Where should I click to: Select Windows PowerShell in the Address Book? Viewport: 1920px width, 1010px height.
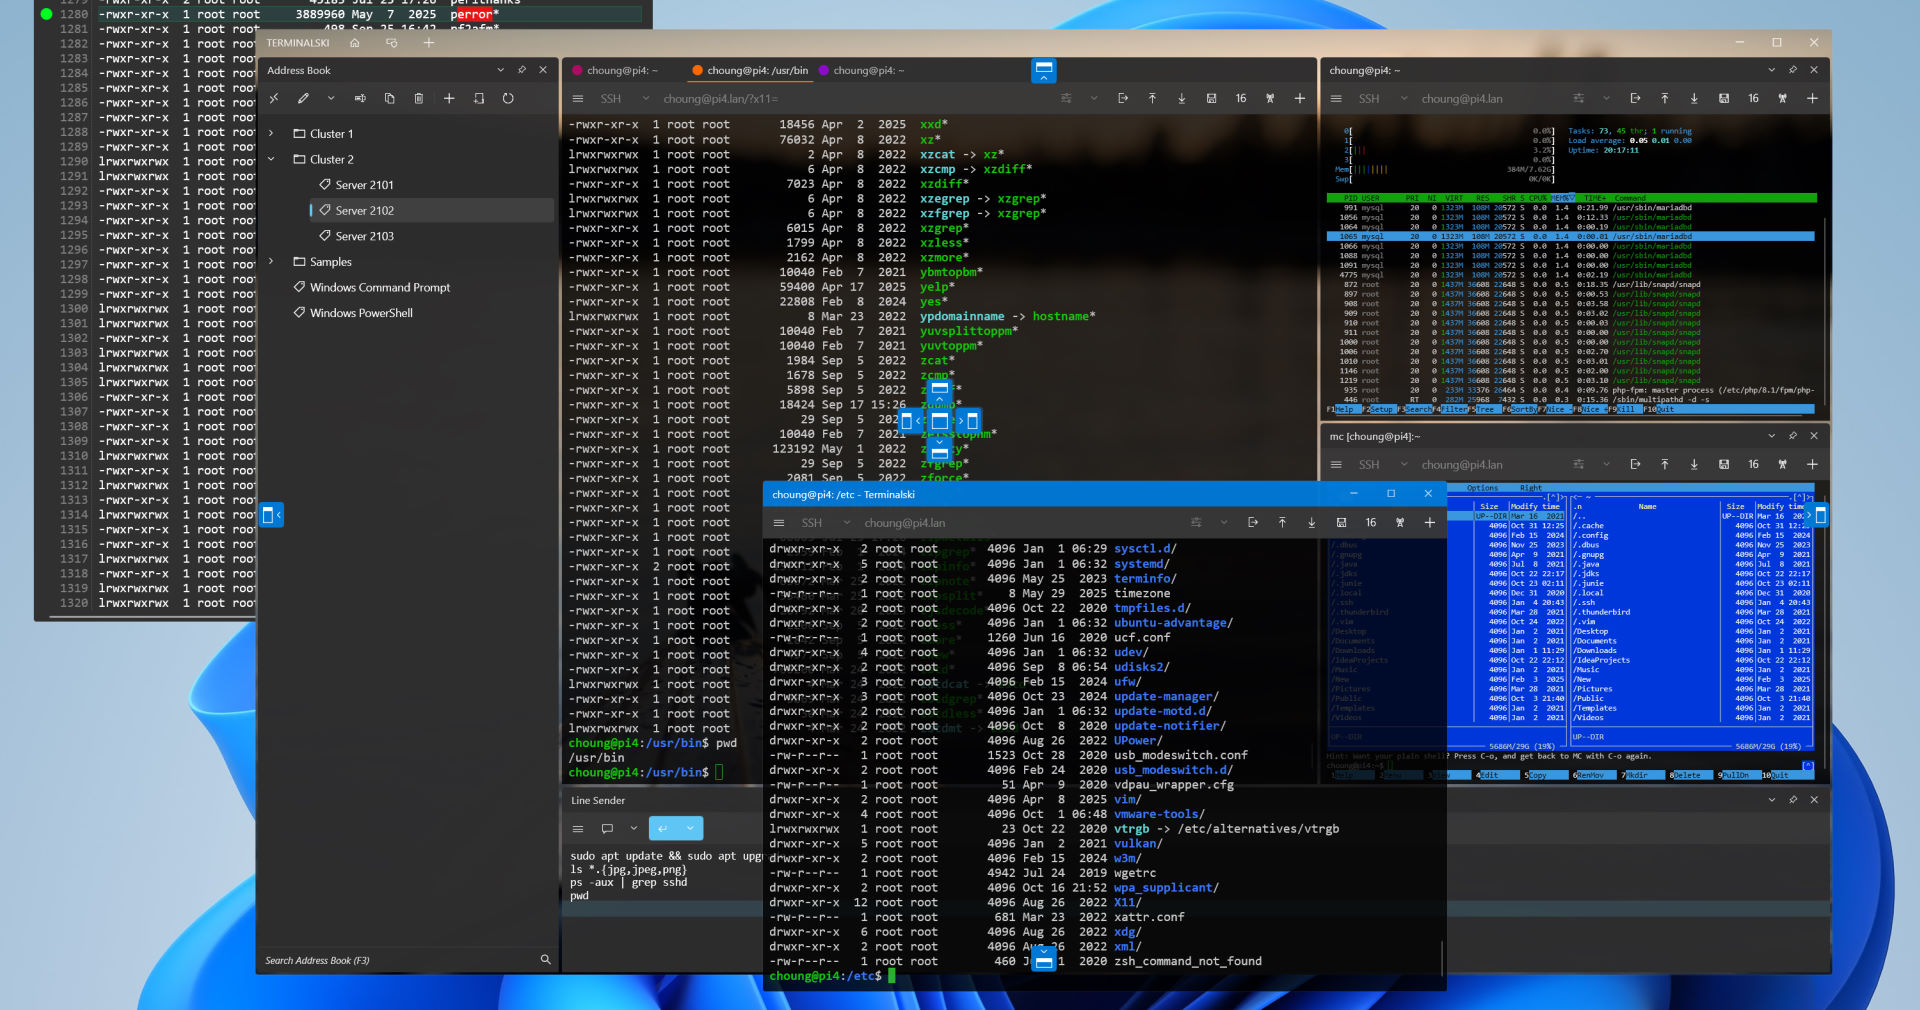point(360,313)
